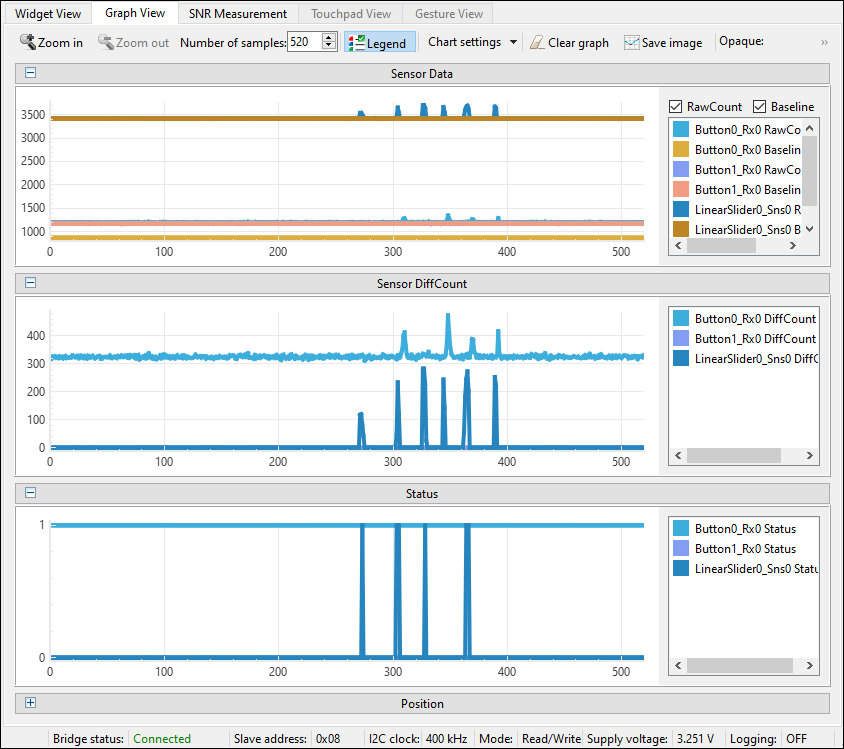
Task: Select Button0_Rx0 DiffCount legend entry text
Action: (x=755, y=319)
